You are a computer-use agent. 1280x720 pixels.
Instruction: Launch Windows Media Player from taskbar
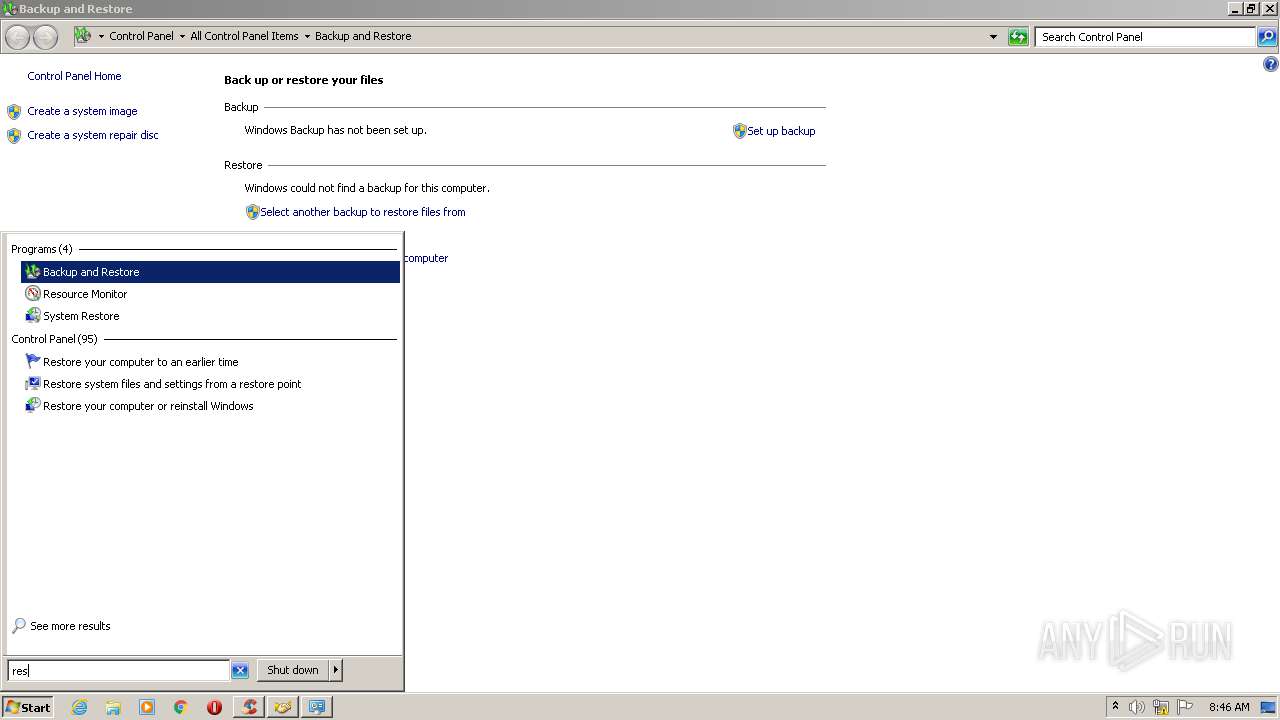coord(147,707)
